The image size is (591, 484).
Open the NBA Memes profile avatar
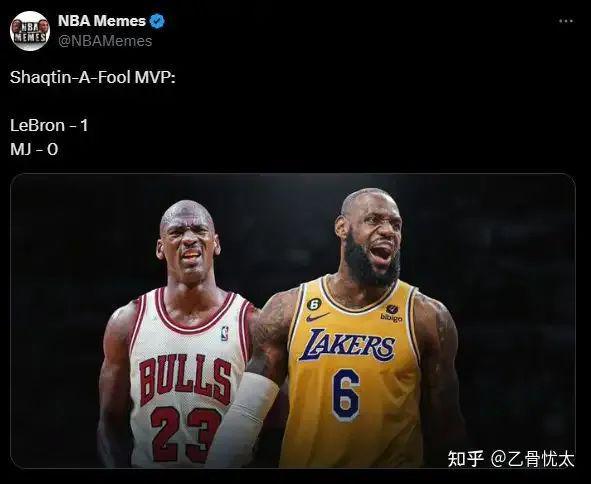(x=30, y=31)
